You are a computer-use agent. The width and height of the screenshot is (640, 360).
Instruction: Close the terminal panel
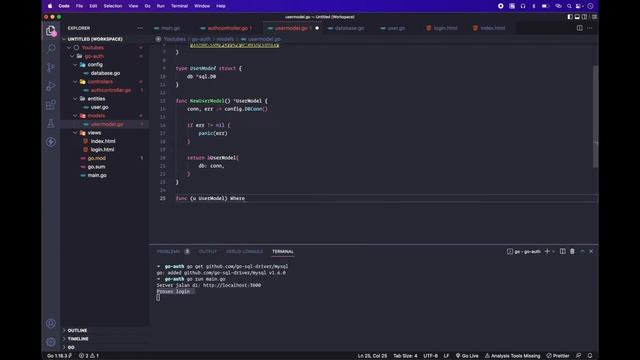591,251
